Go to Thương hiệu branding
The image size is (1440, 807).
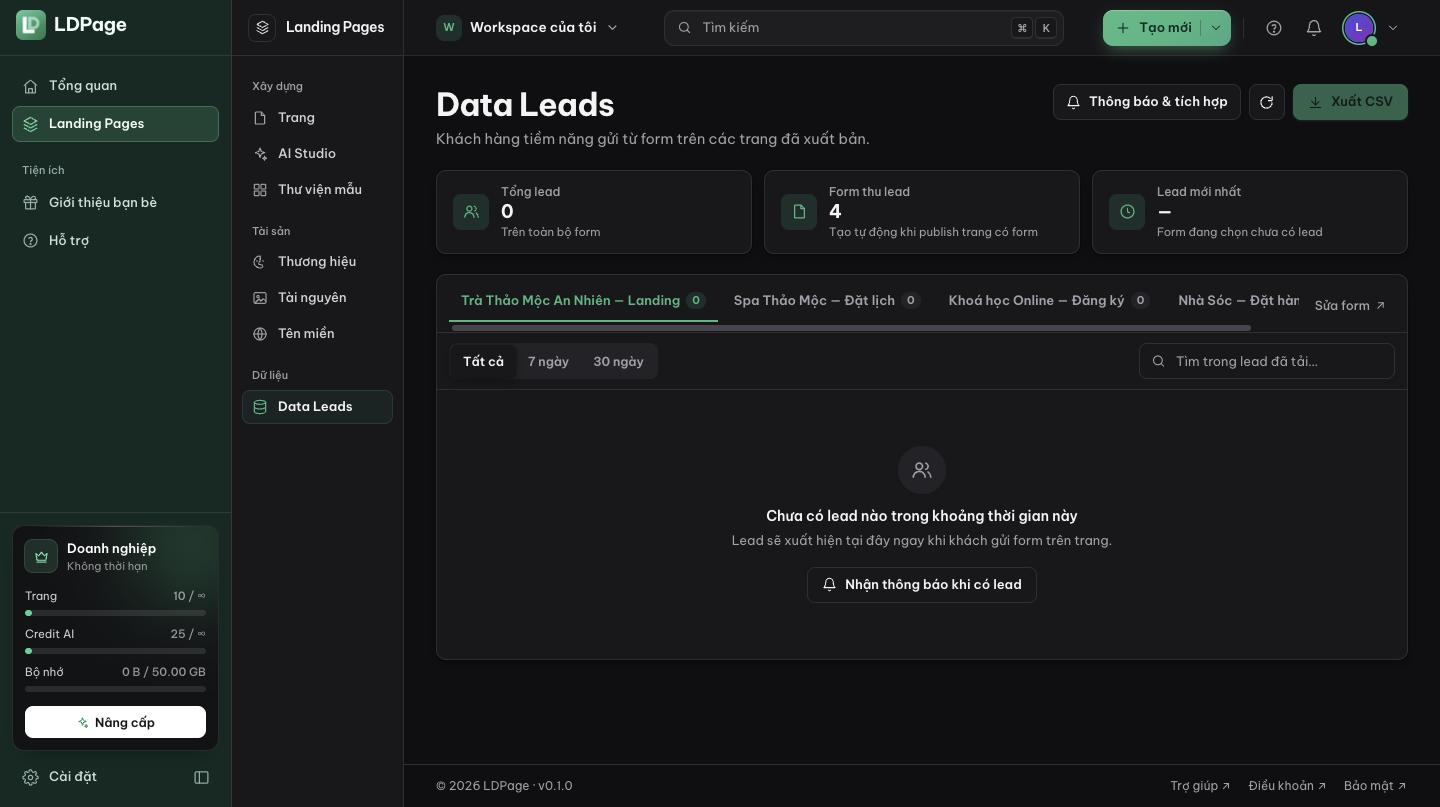pos(317,262)
